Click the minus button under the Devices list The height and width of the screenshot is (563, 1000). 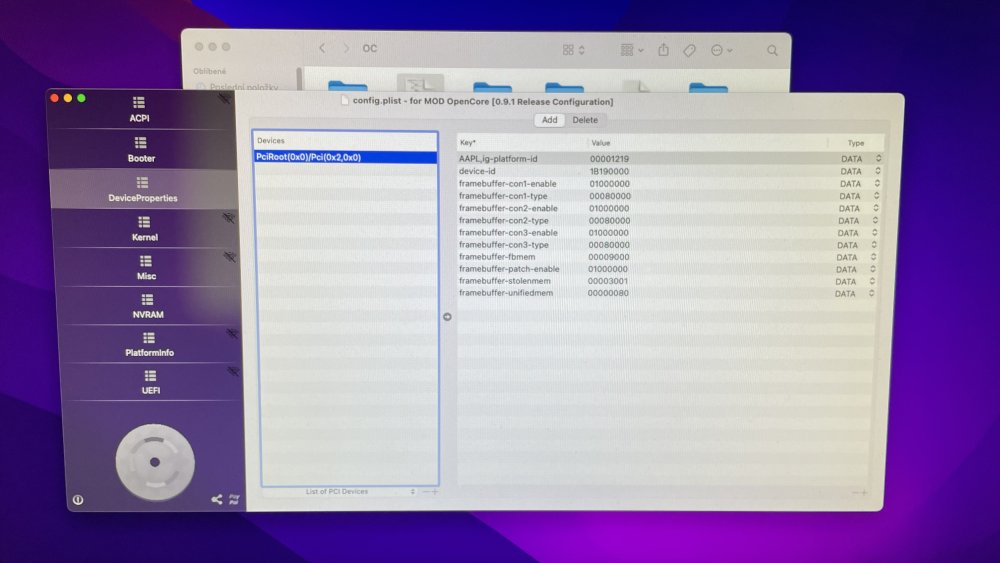(425, 492)
